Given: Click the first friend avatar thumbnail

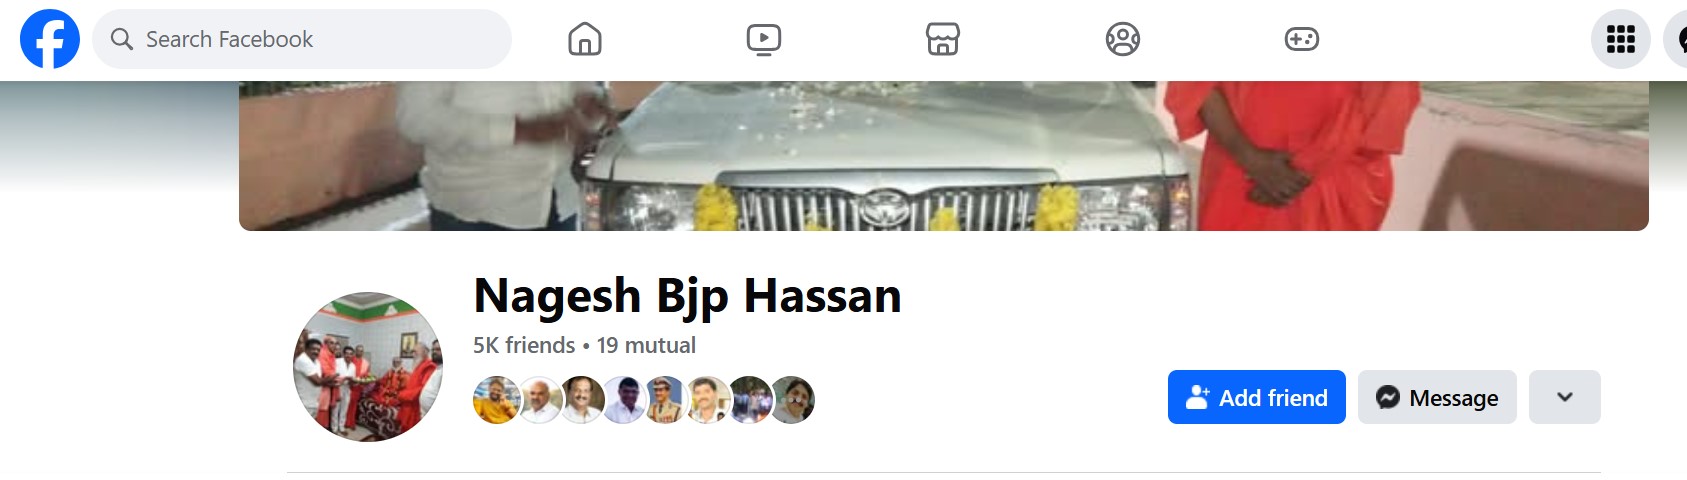Looking at the screenshot, I should pos(497,400).
